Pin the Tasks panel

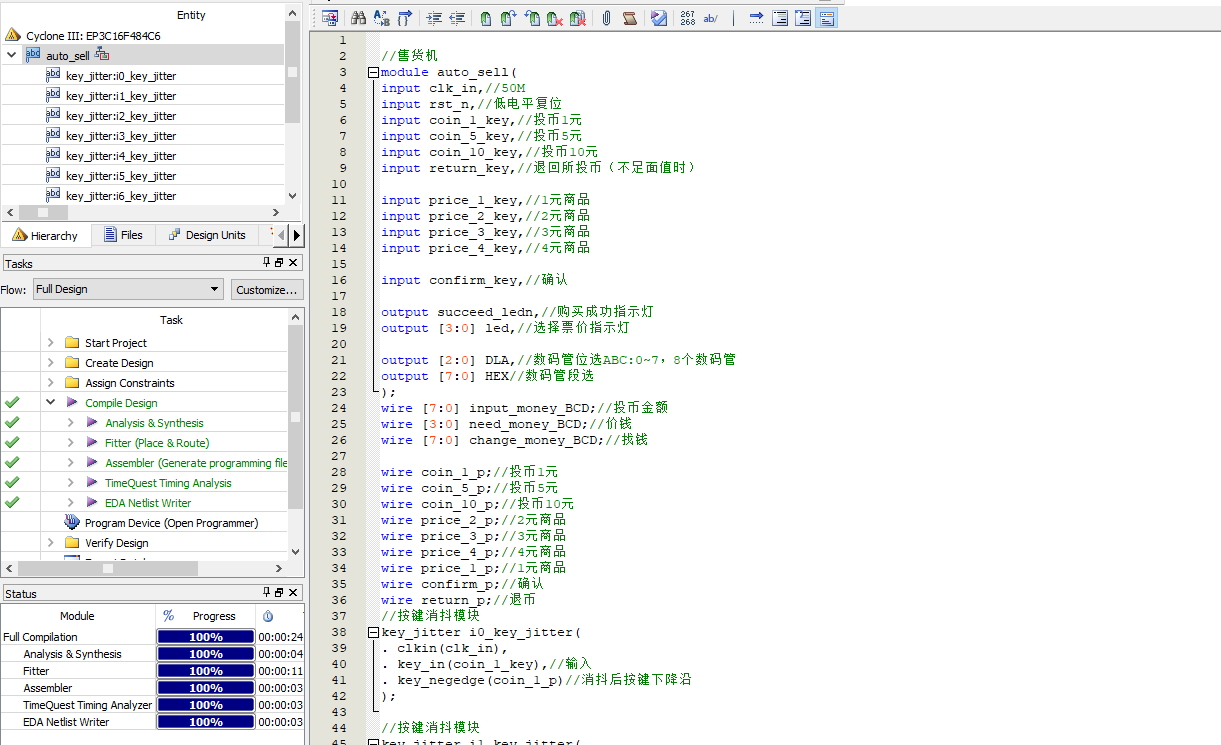pos(266,263)
